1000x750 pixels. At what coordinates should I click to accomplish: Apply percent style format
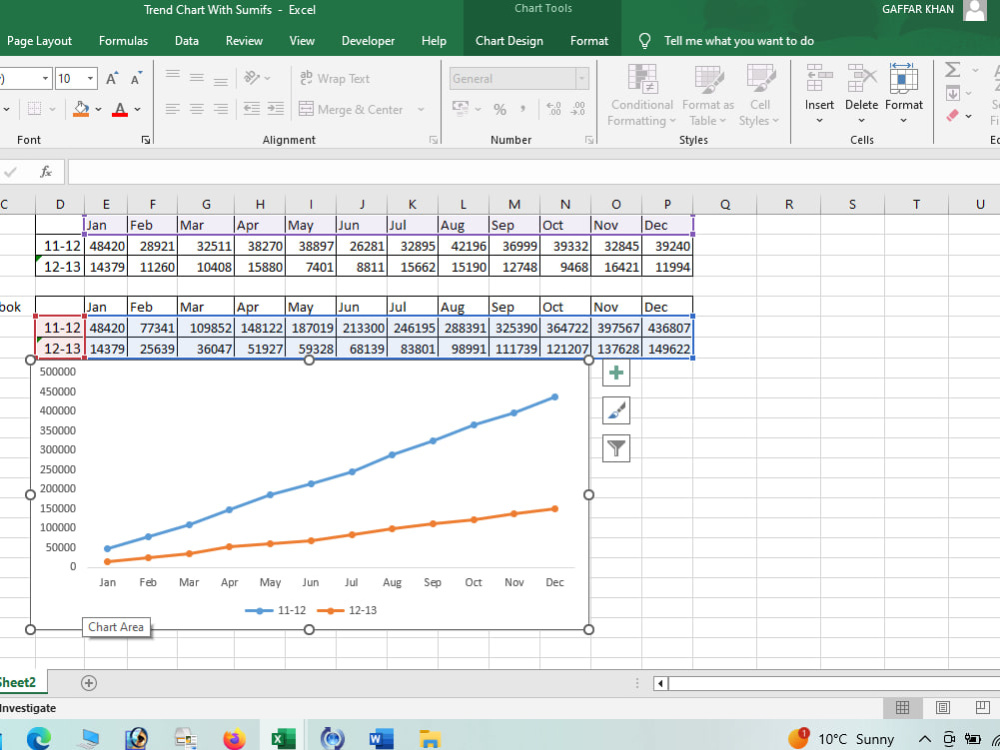500,109
